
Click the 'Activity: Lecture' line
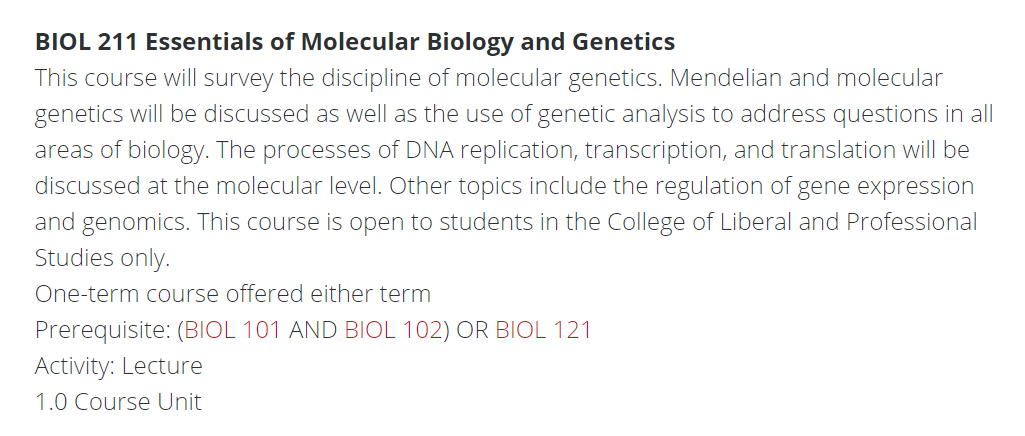pyautogui.click(x=118, y=365)
